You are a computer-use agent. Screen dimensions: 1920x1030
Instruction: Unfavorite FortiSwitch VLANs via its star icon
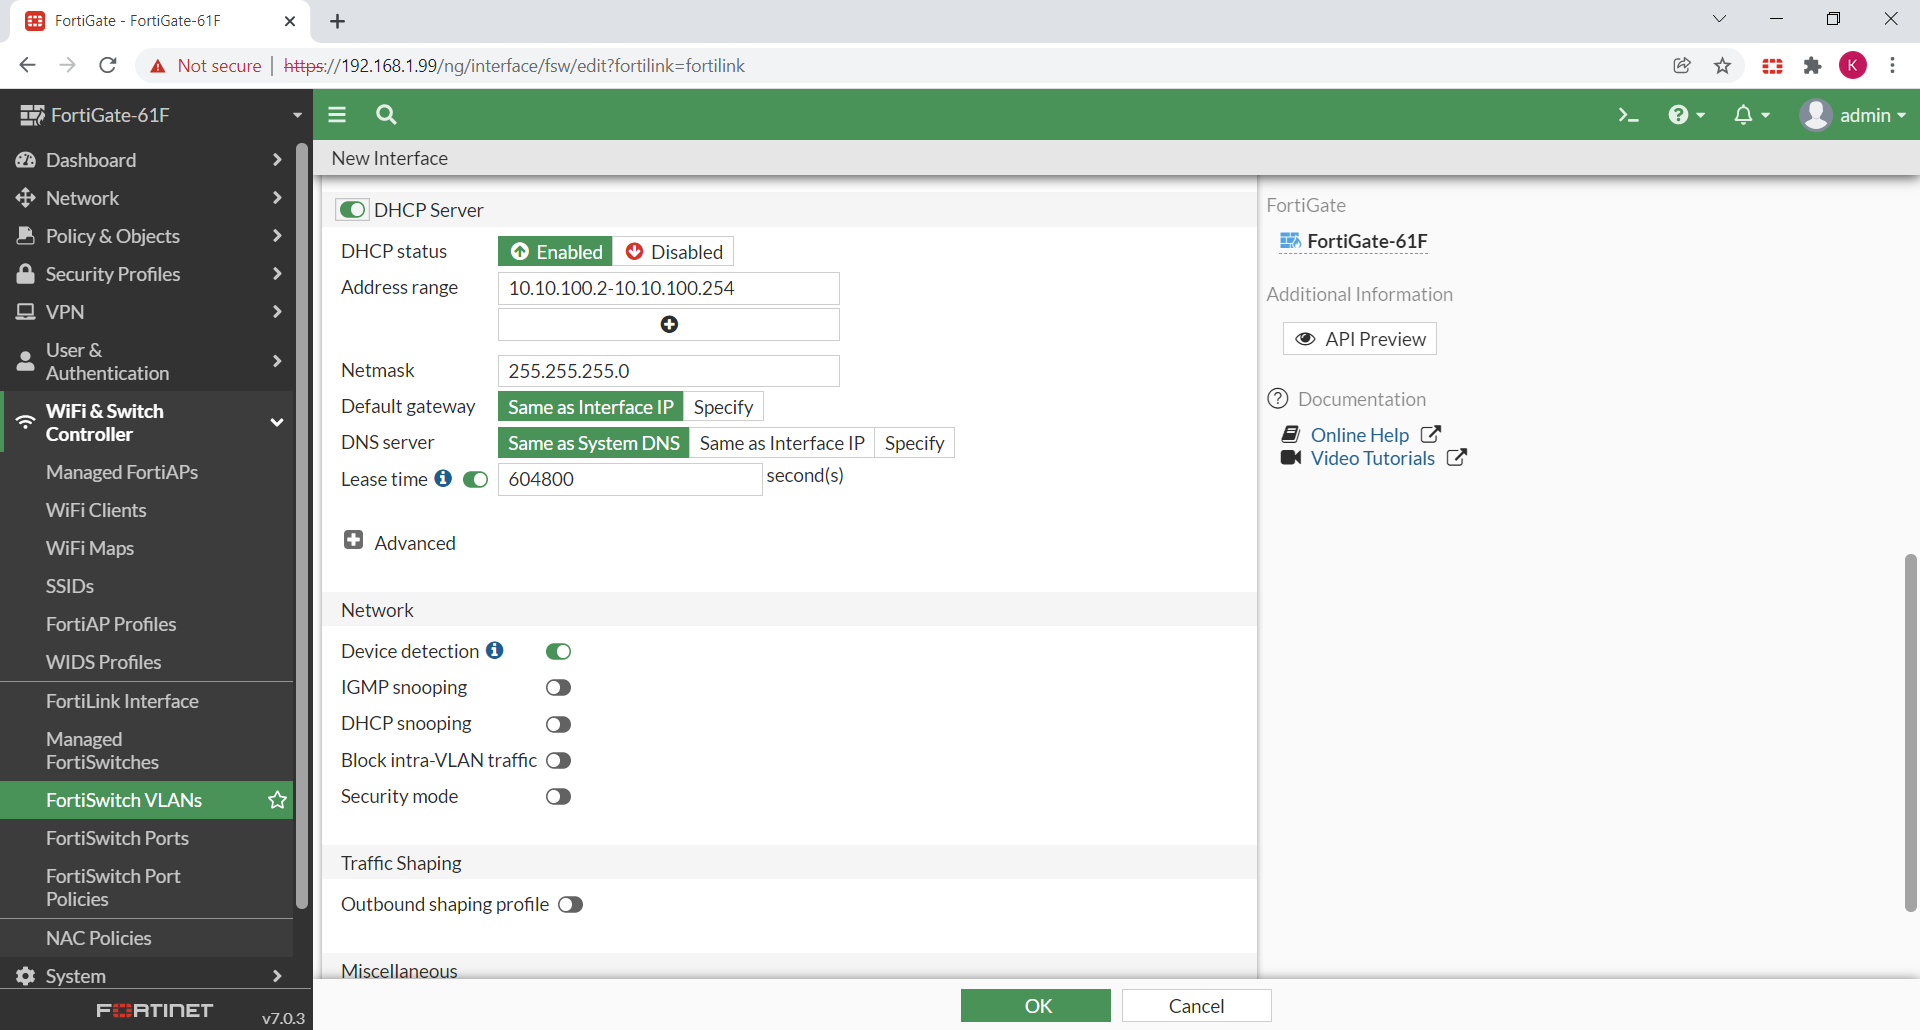pos(277,800)
